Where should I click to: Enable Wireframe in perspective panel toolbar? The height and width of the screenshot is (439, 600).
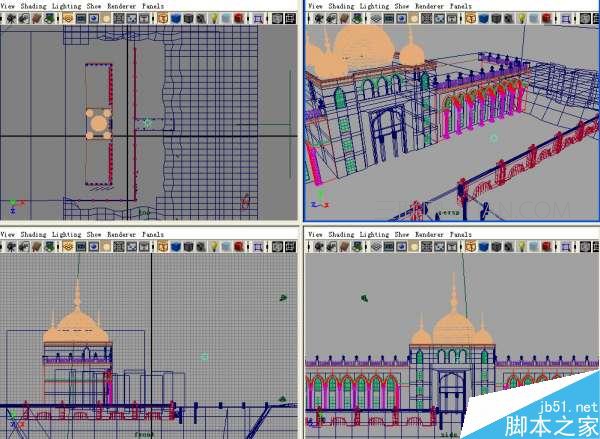pos(471,18)
